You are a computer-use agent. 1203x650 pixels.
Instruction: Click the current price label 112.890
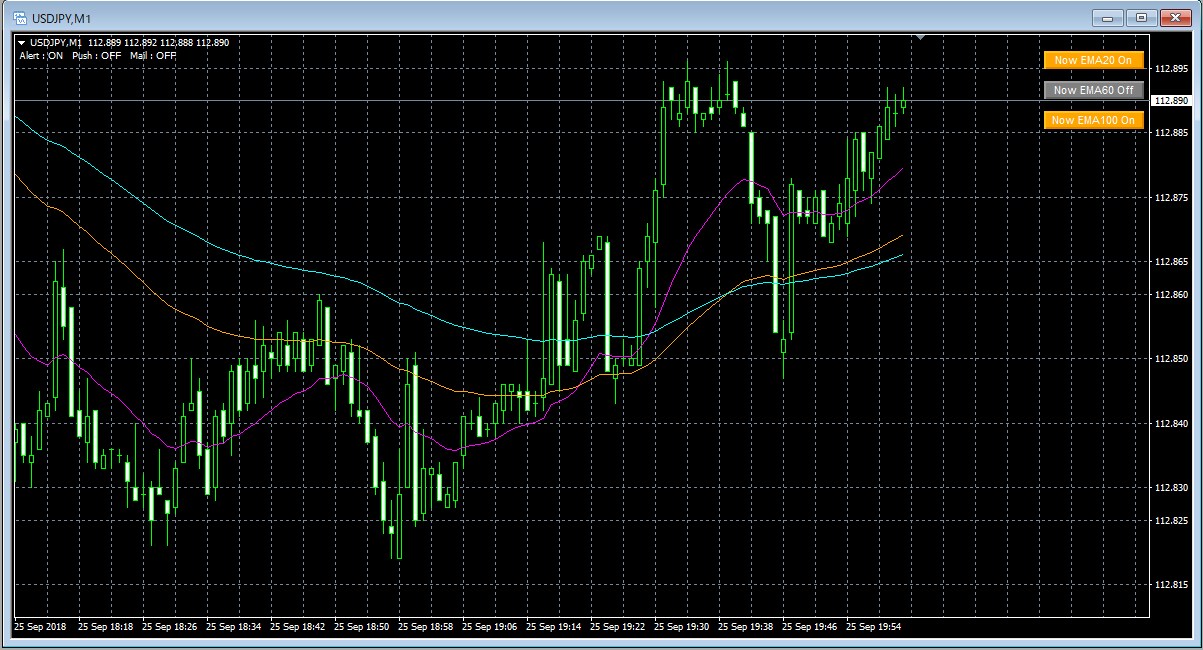1171,101
